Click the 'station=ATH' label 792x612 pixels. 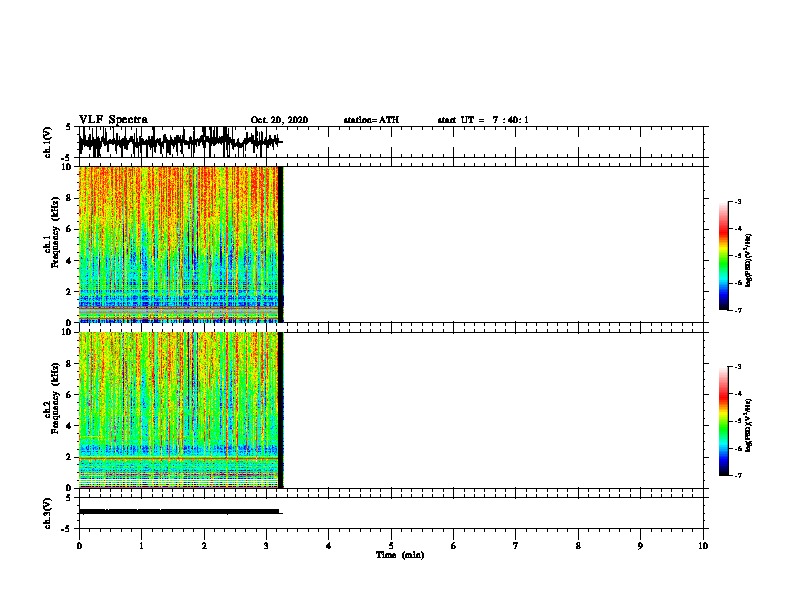pos(371,120)
